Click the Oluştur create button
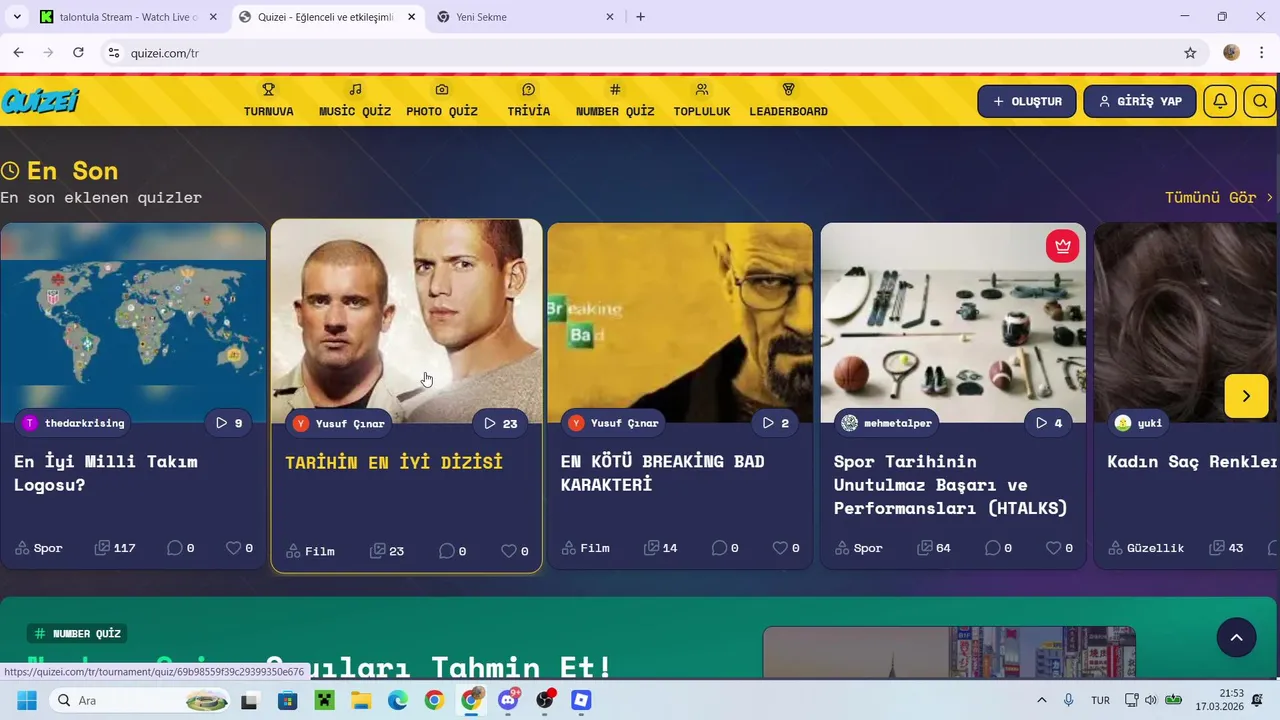The width and height of the screenshot is (1280, 720). pos(1027,101)
